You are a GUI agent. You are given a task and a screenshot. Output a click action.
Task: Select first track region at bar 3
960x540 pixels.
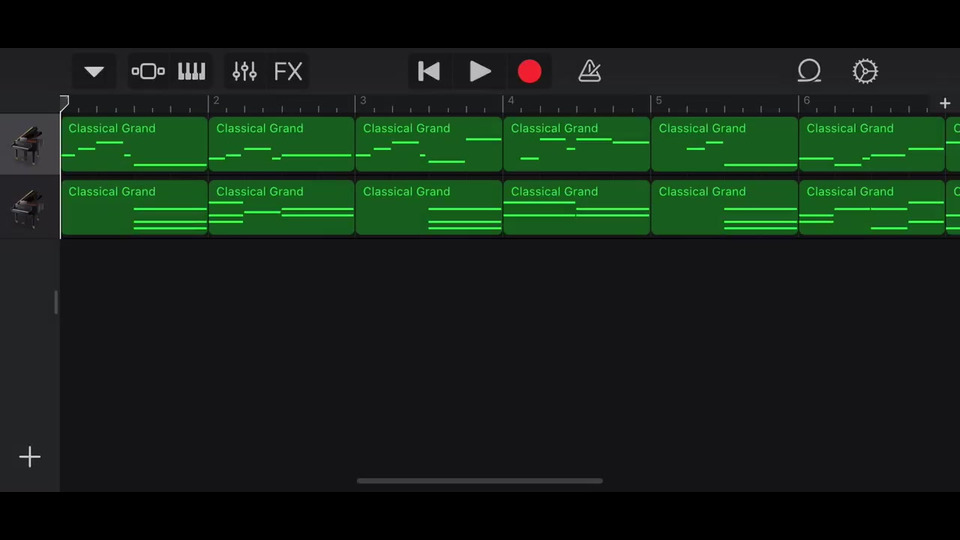tap(429, 144)
